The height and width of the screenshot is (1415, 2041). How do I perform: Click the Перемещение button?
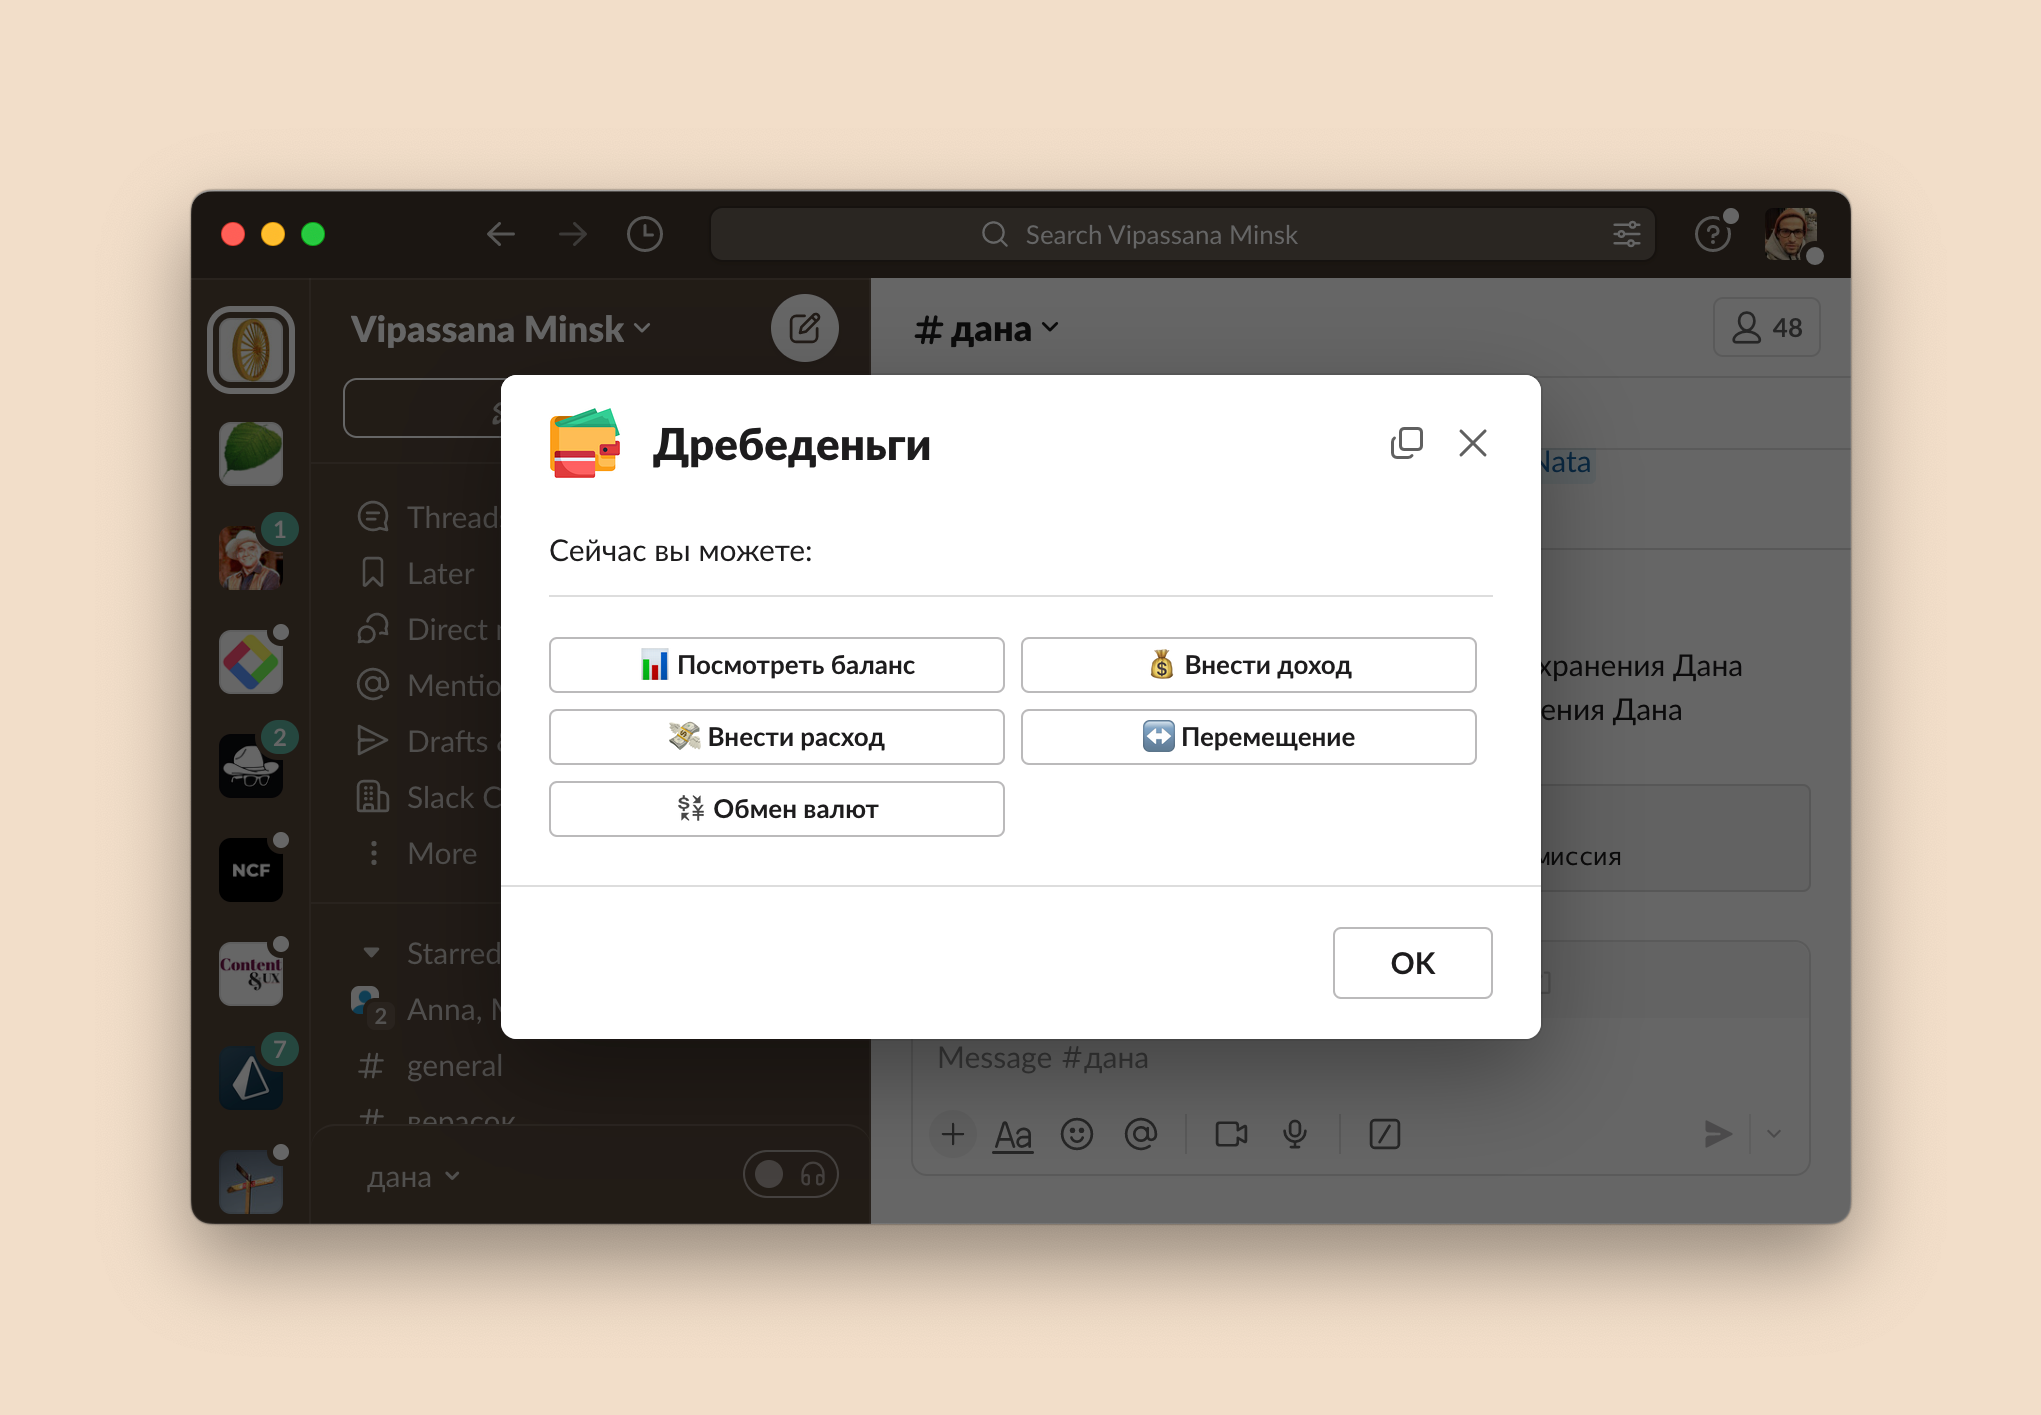coord(1249,737)
